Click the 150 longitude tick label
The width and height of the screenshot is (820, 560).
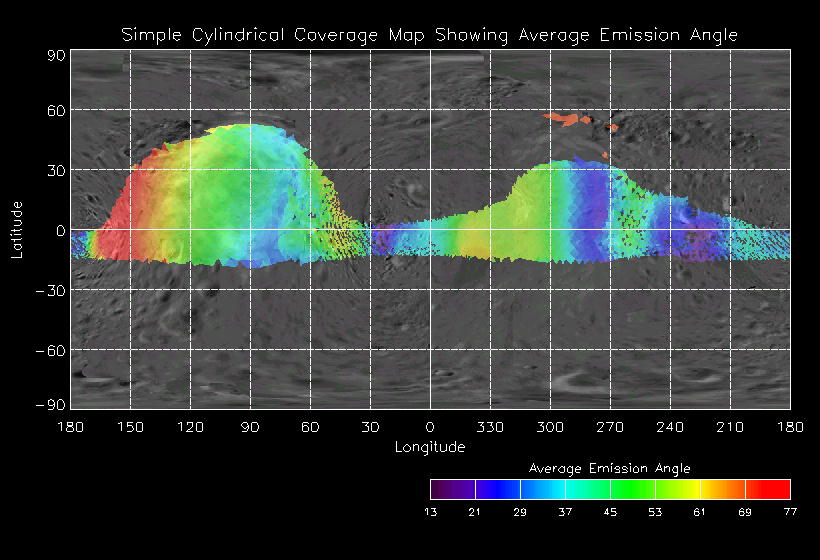130,428
